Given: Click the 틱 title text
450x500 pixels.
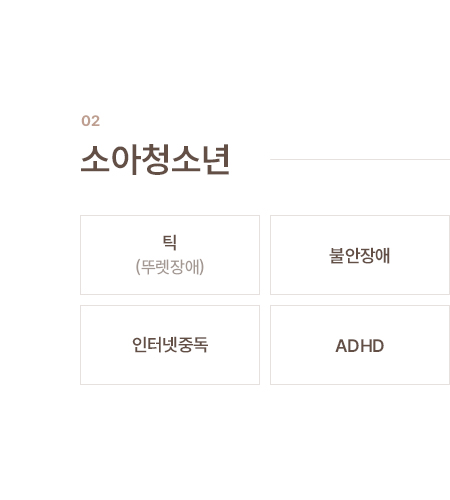Looking at the screenshot, I should [170, 242].
